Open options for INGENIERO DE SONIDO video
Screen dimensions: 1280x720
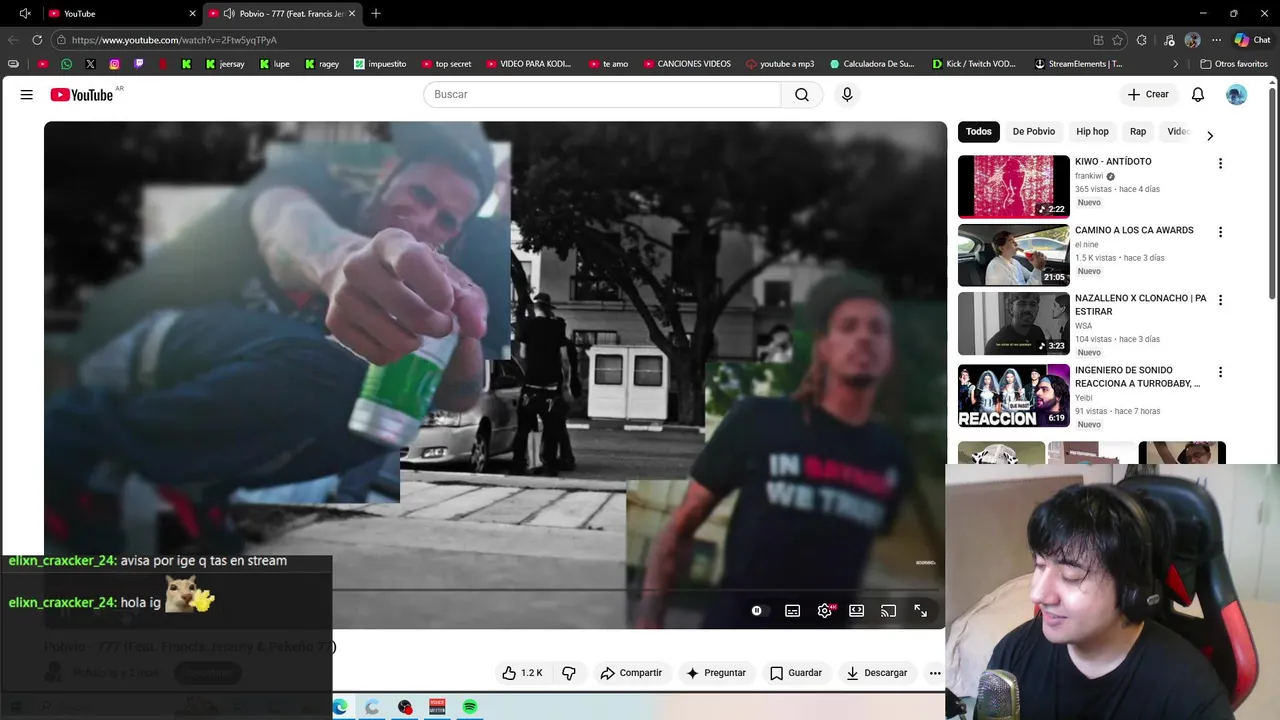coord(1220,372)
